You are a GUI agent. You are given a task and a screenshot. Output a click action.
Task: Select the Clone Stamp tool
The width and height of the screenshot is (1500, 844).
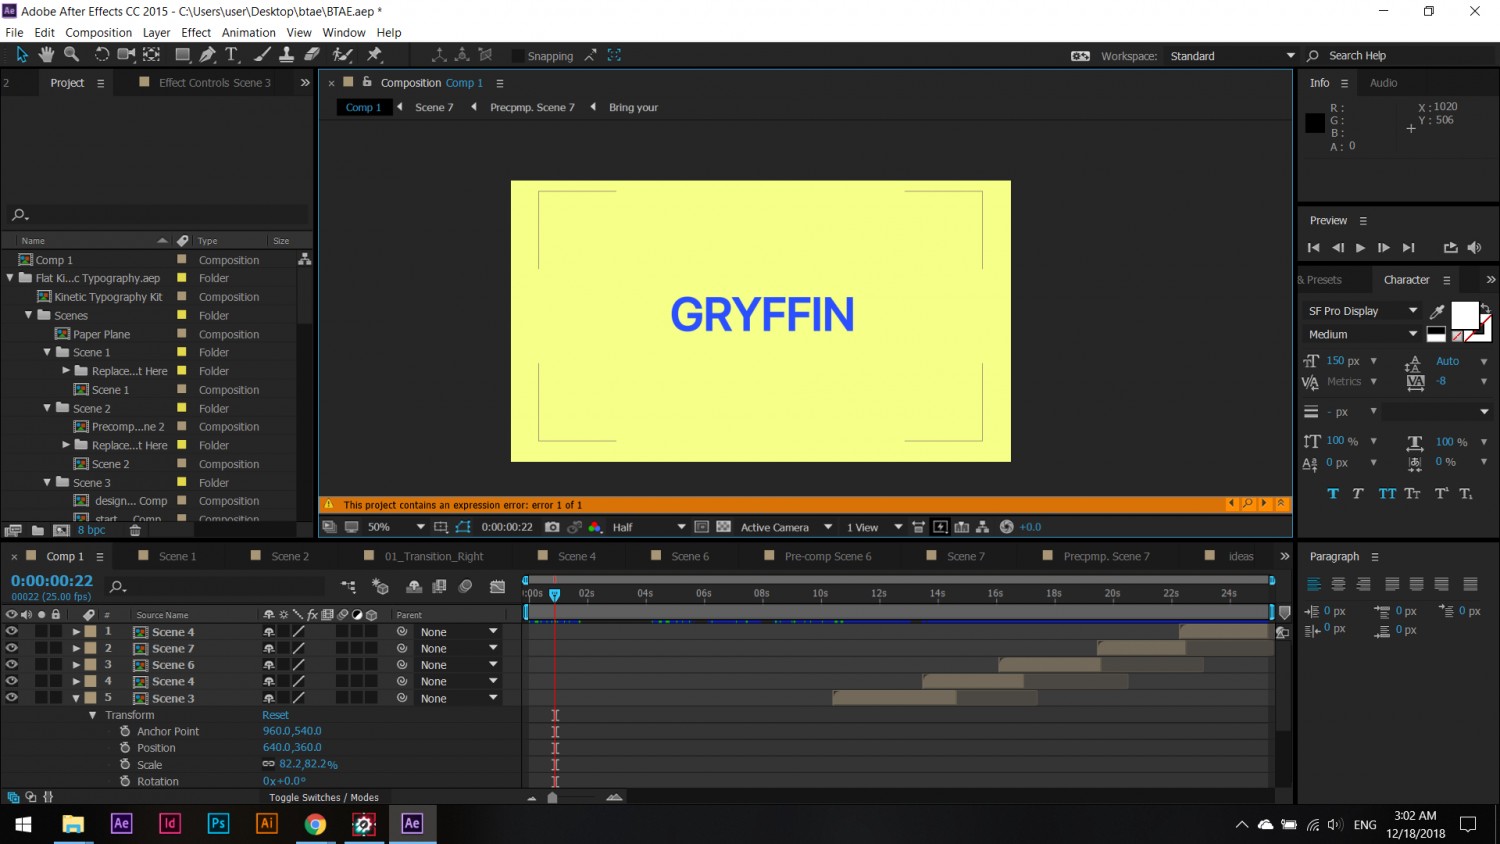[x=286, y=55]
